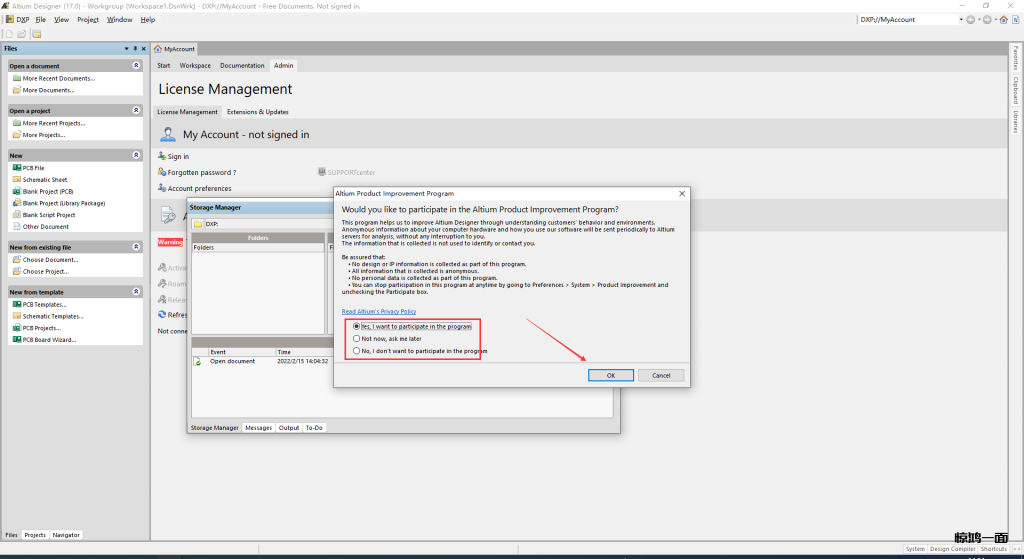
Task: Select 'Not now, ask me later' option
Action: click(356, 339)
